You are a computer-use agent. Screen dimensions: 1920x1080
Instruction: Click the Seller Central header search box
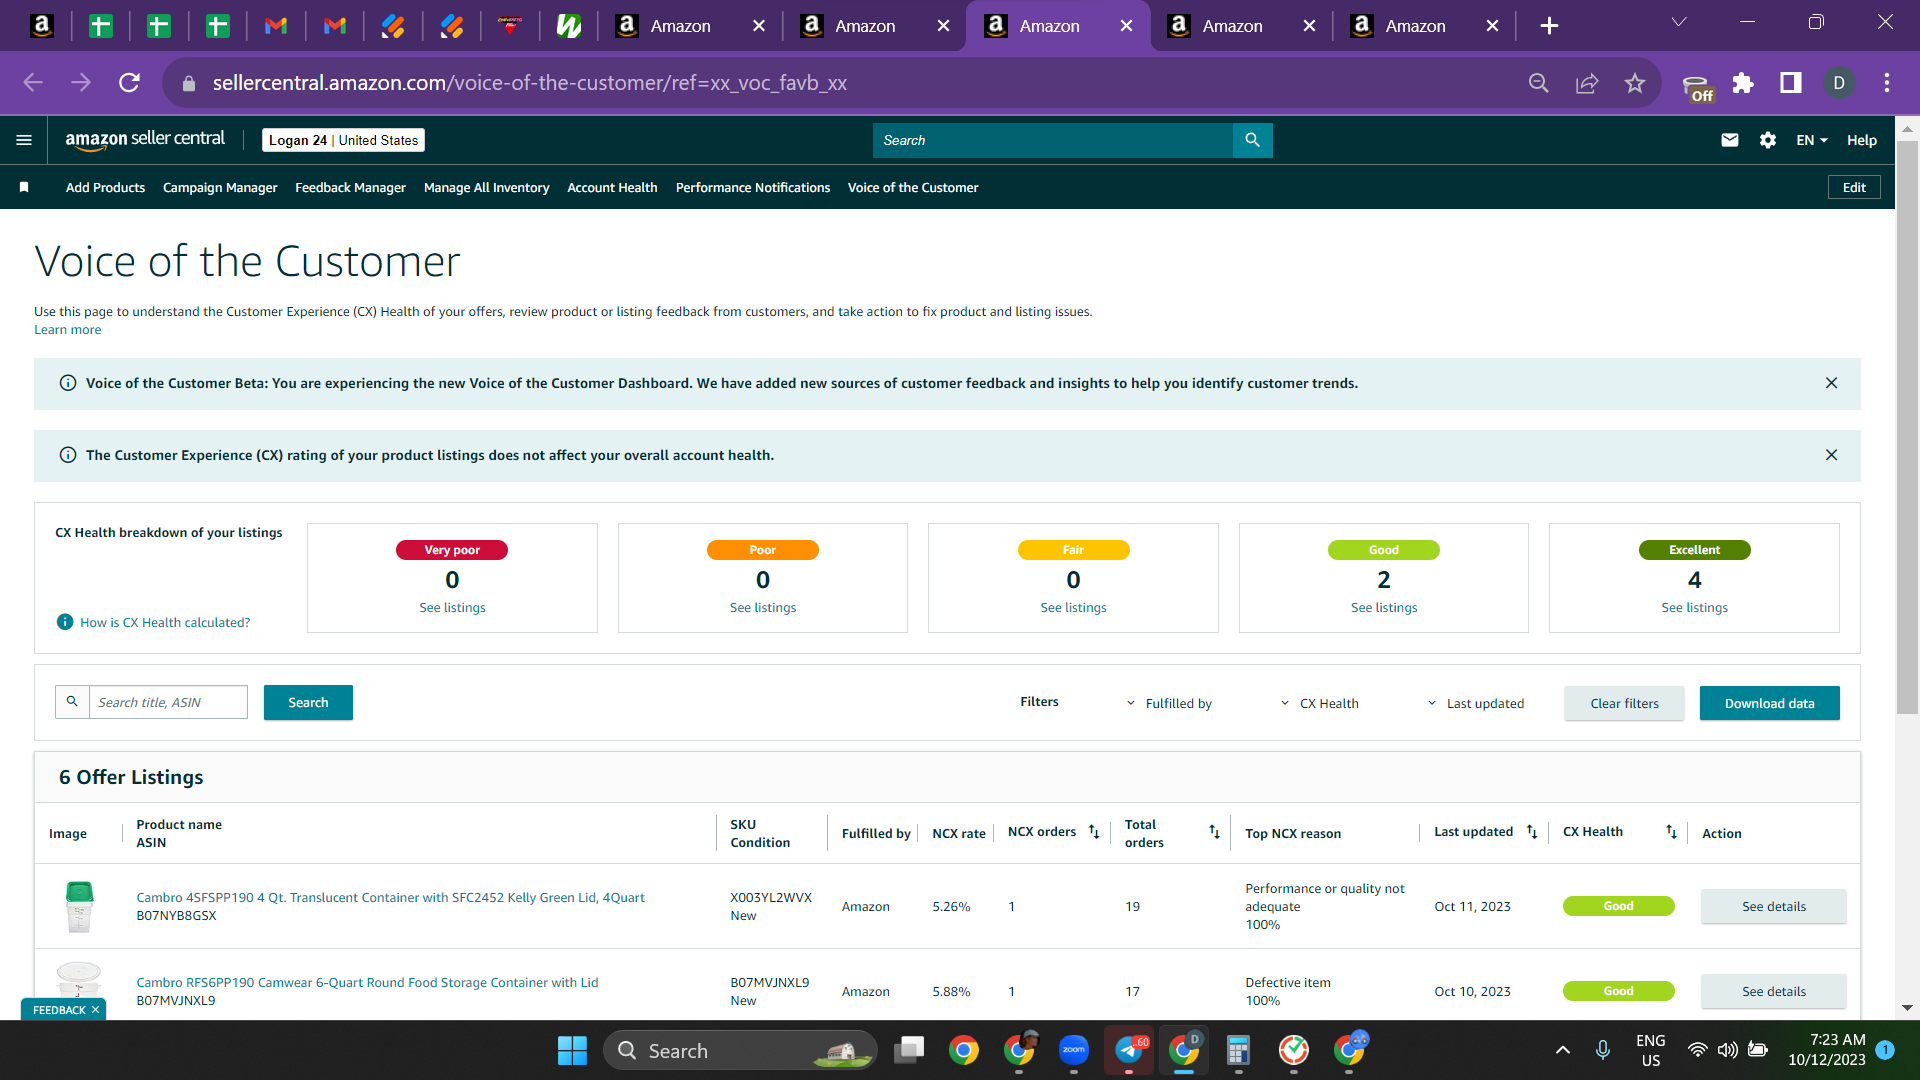(x=1053, y=140)
